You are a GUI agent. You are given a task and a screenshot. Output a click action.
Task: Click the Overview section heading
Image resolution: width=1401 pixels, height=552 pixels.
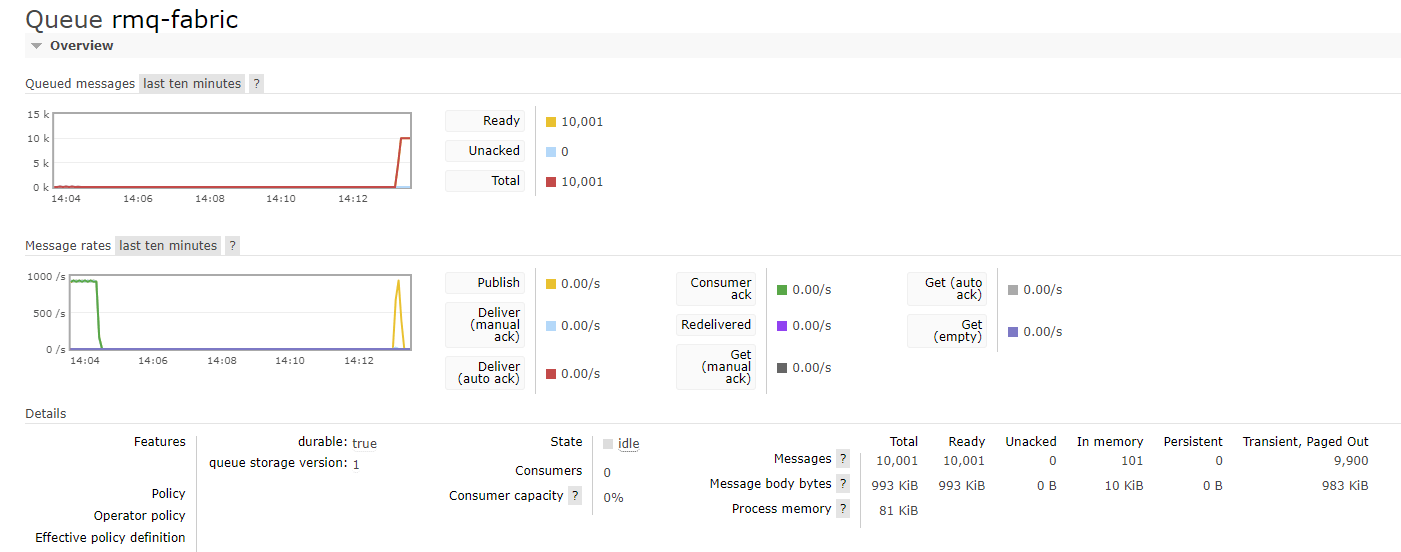[x=81, y=46]
